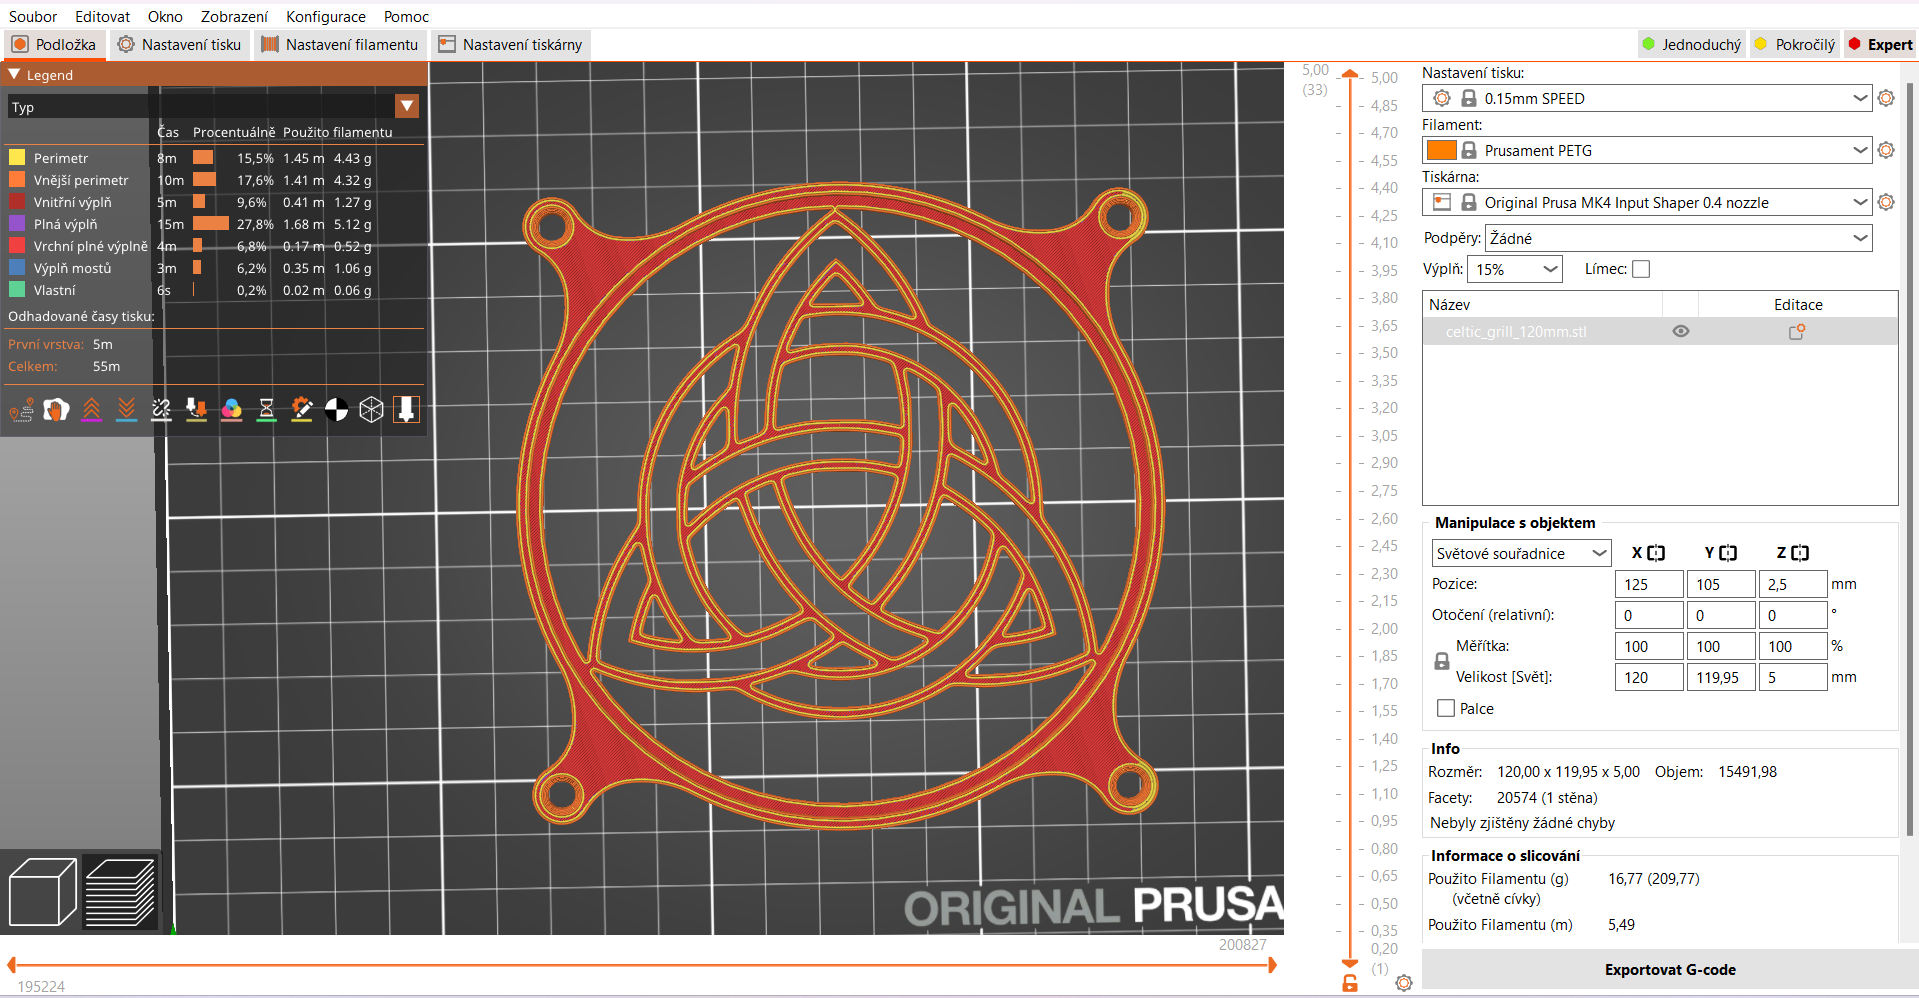This screenshot has width=1919, height=998.
Task: Open the Okno menu
Action: point(165,16)
